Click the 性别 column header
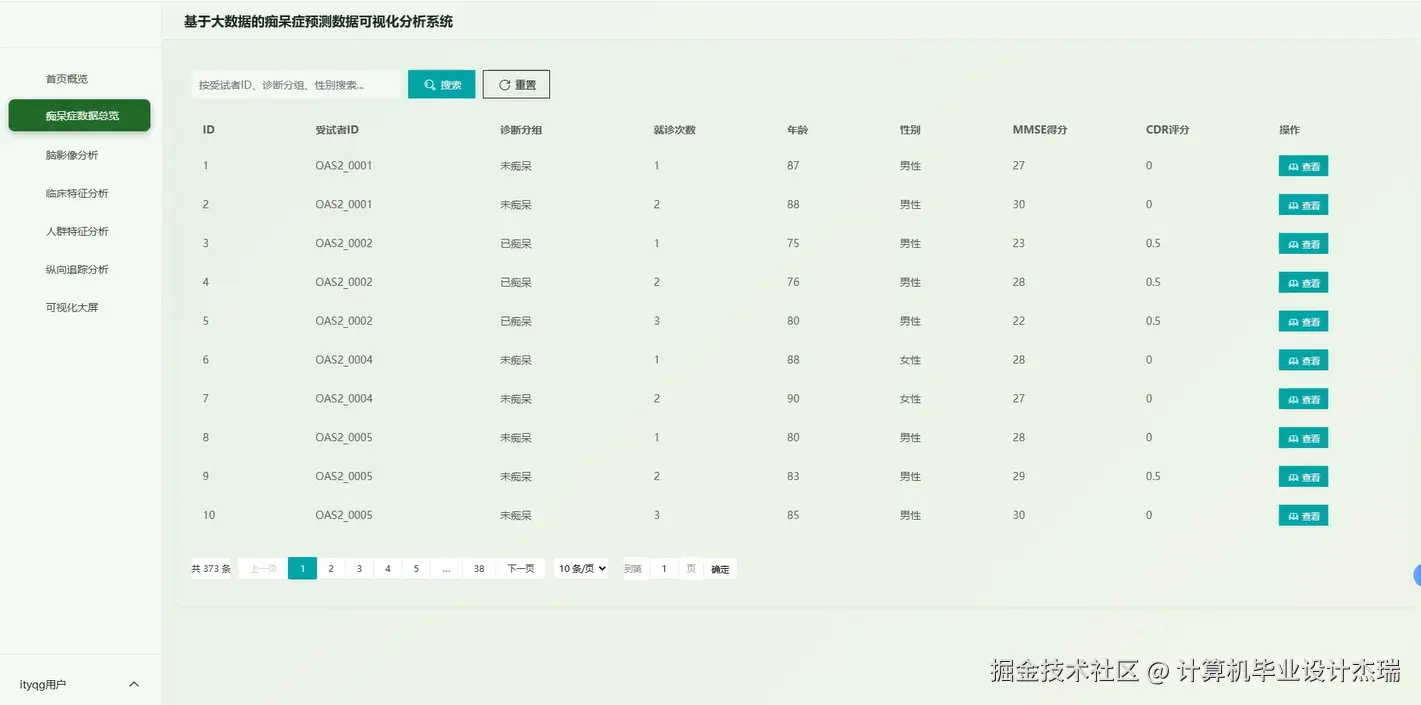 point(910,130)
